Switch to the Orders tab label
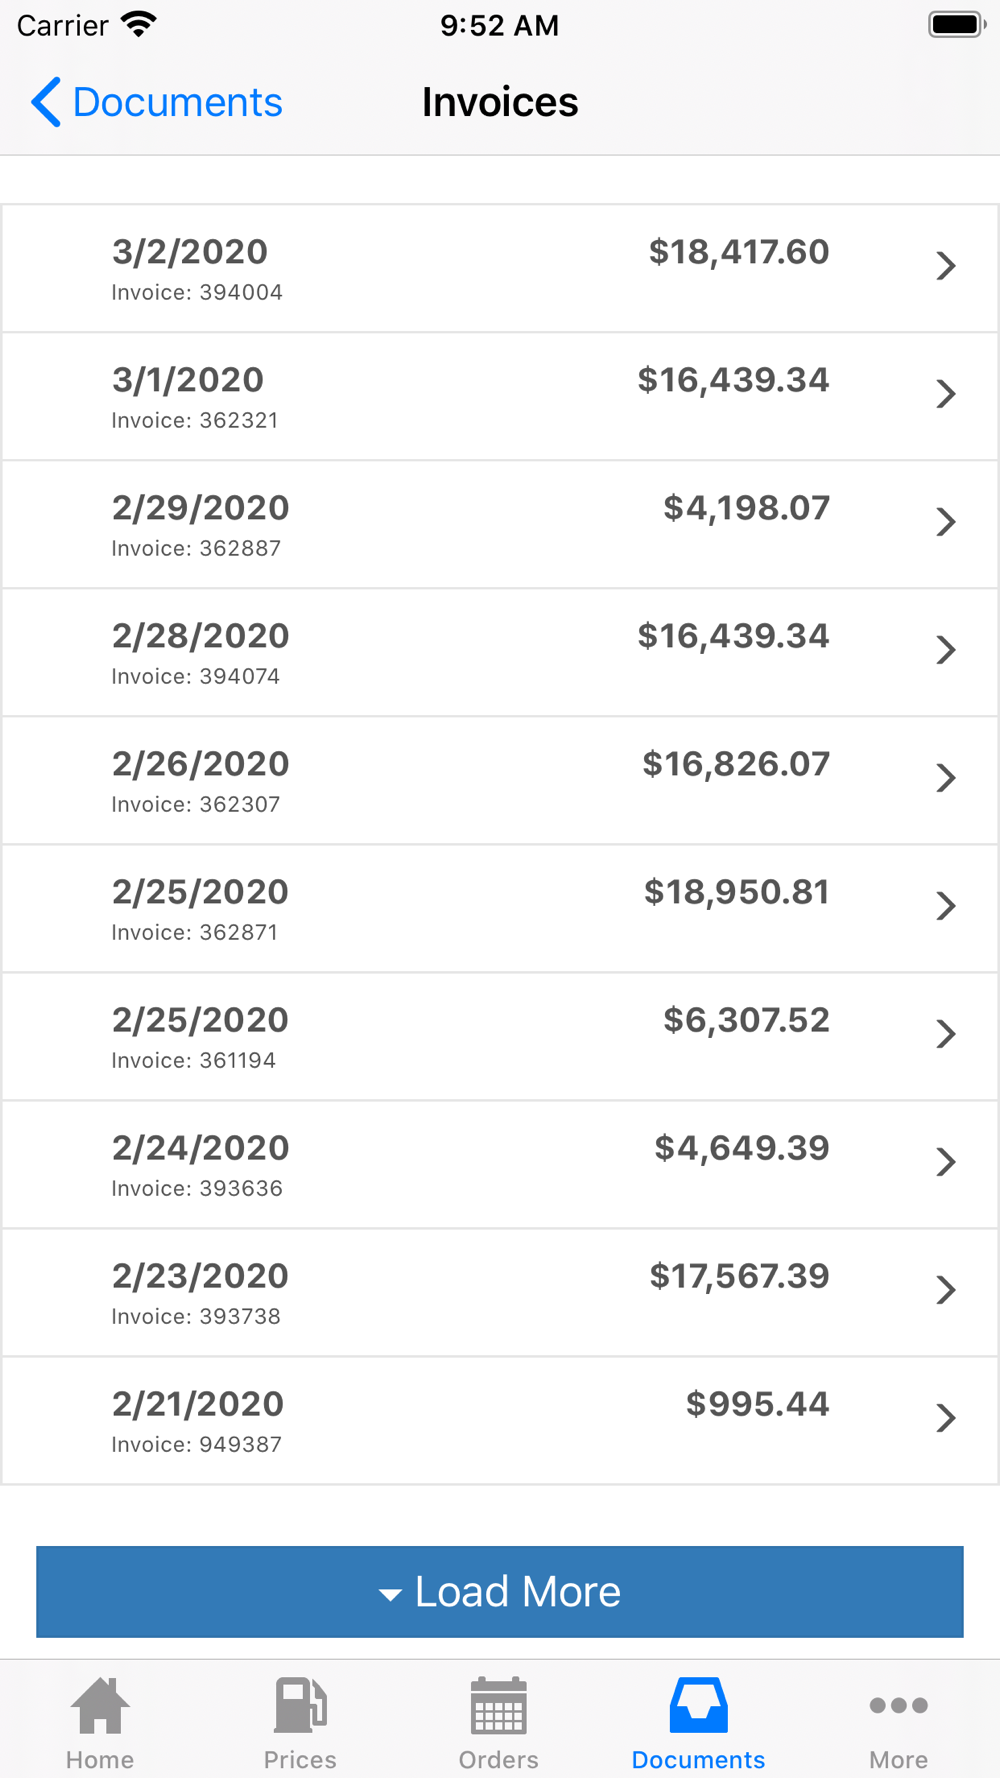1000x1778 pixels. point(499,1760)
